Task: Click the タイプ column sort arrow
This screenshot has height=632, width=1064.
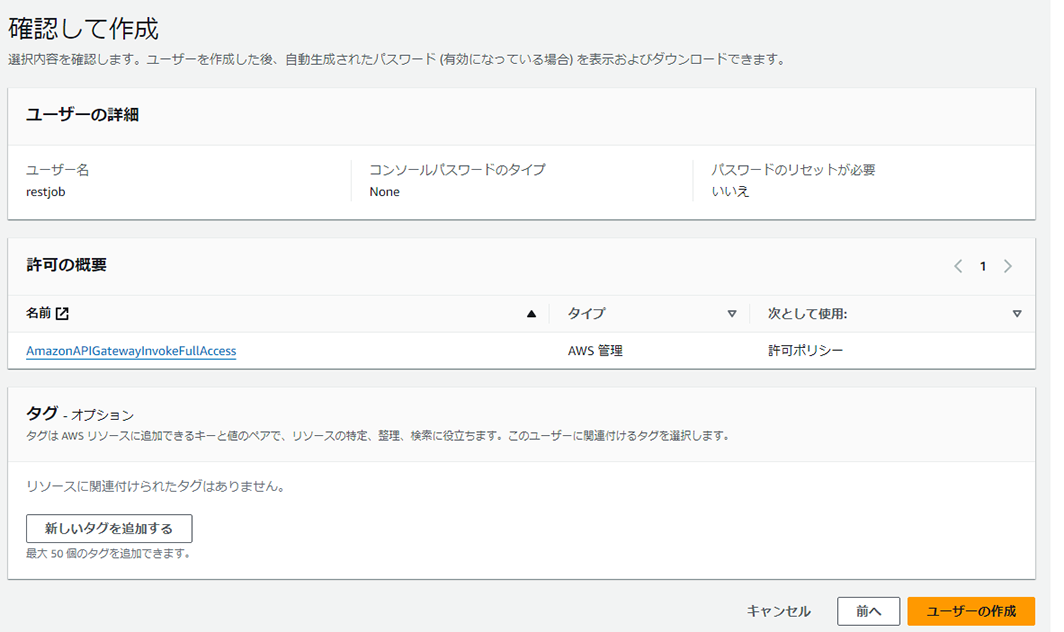Action: coord(731,314)
